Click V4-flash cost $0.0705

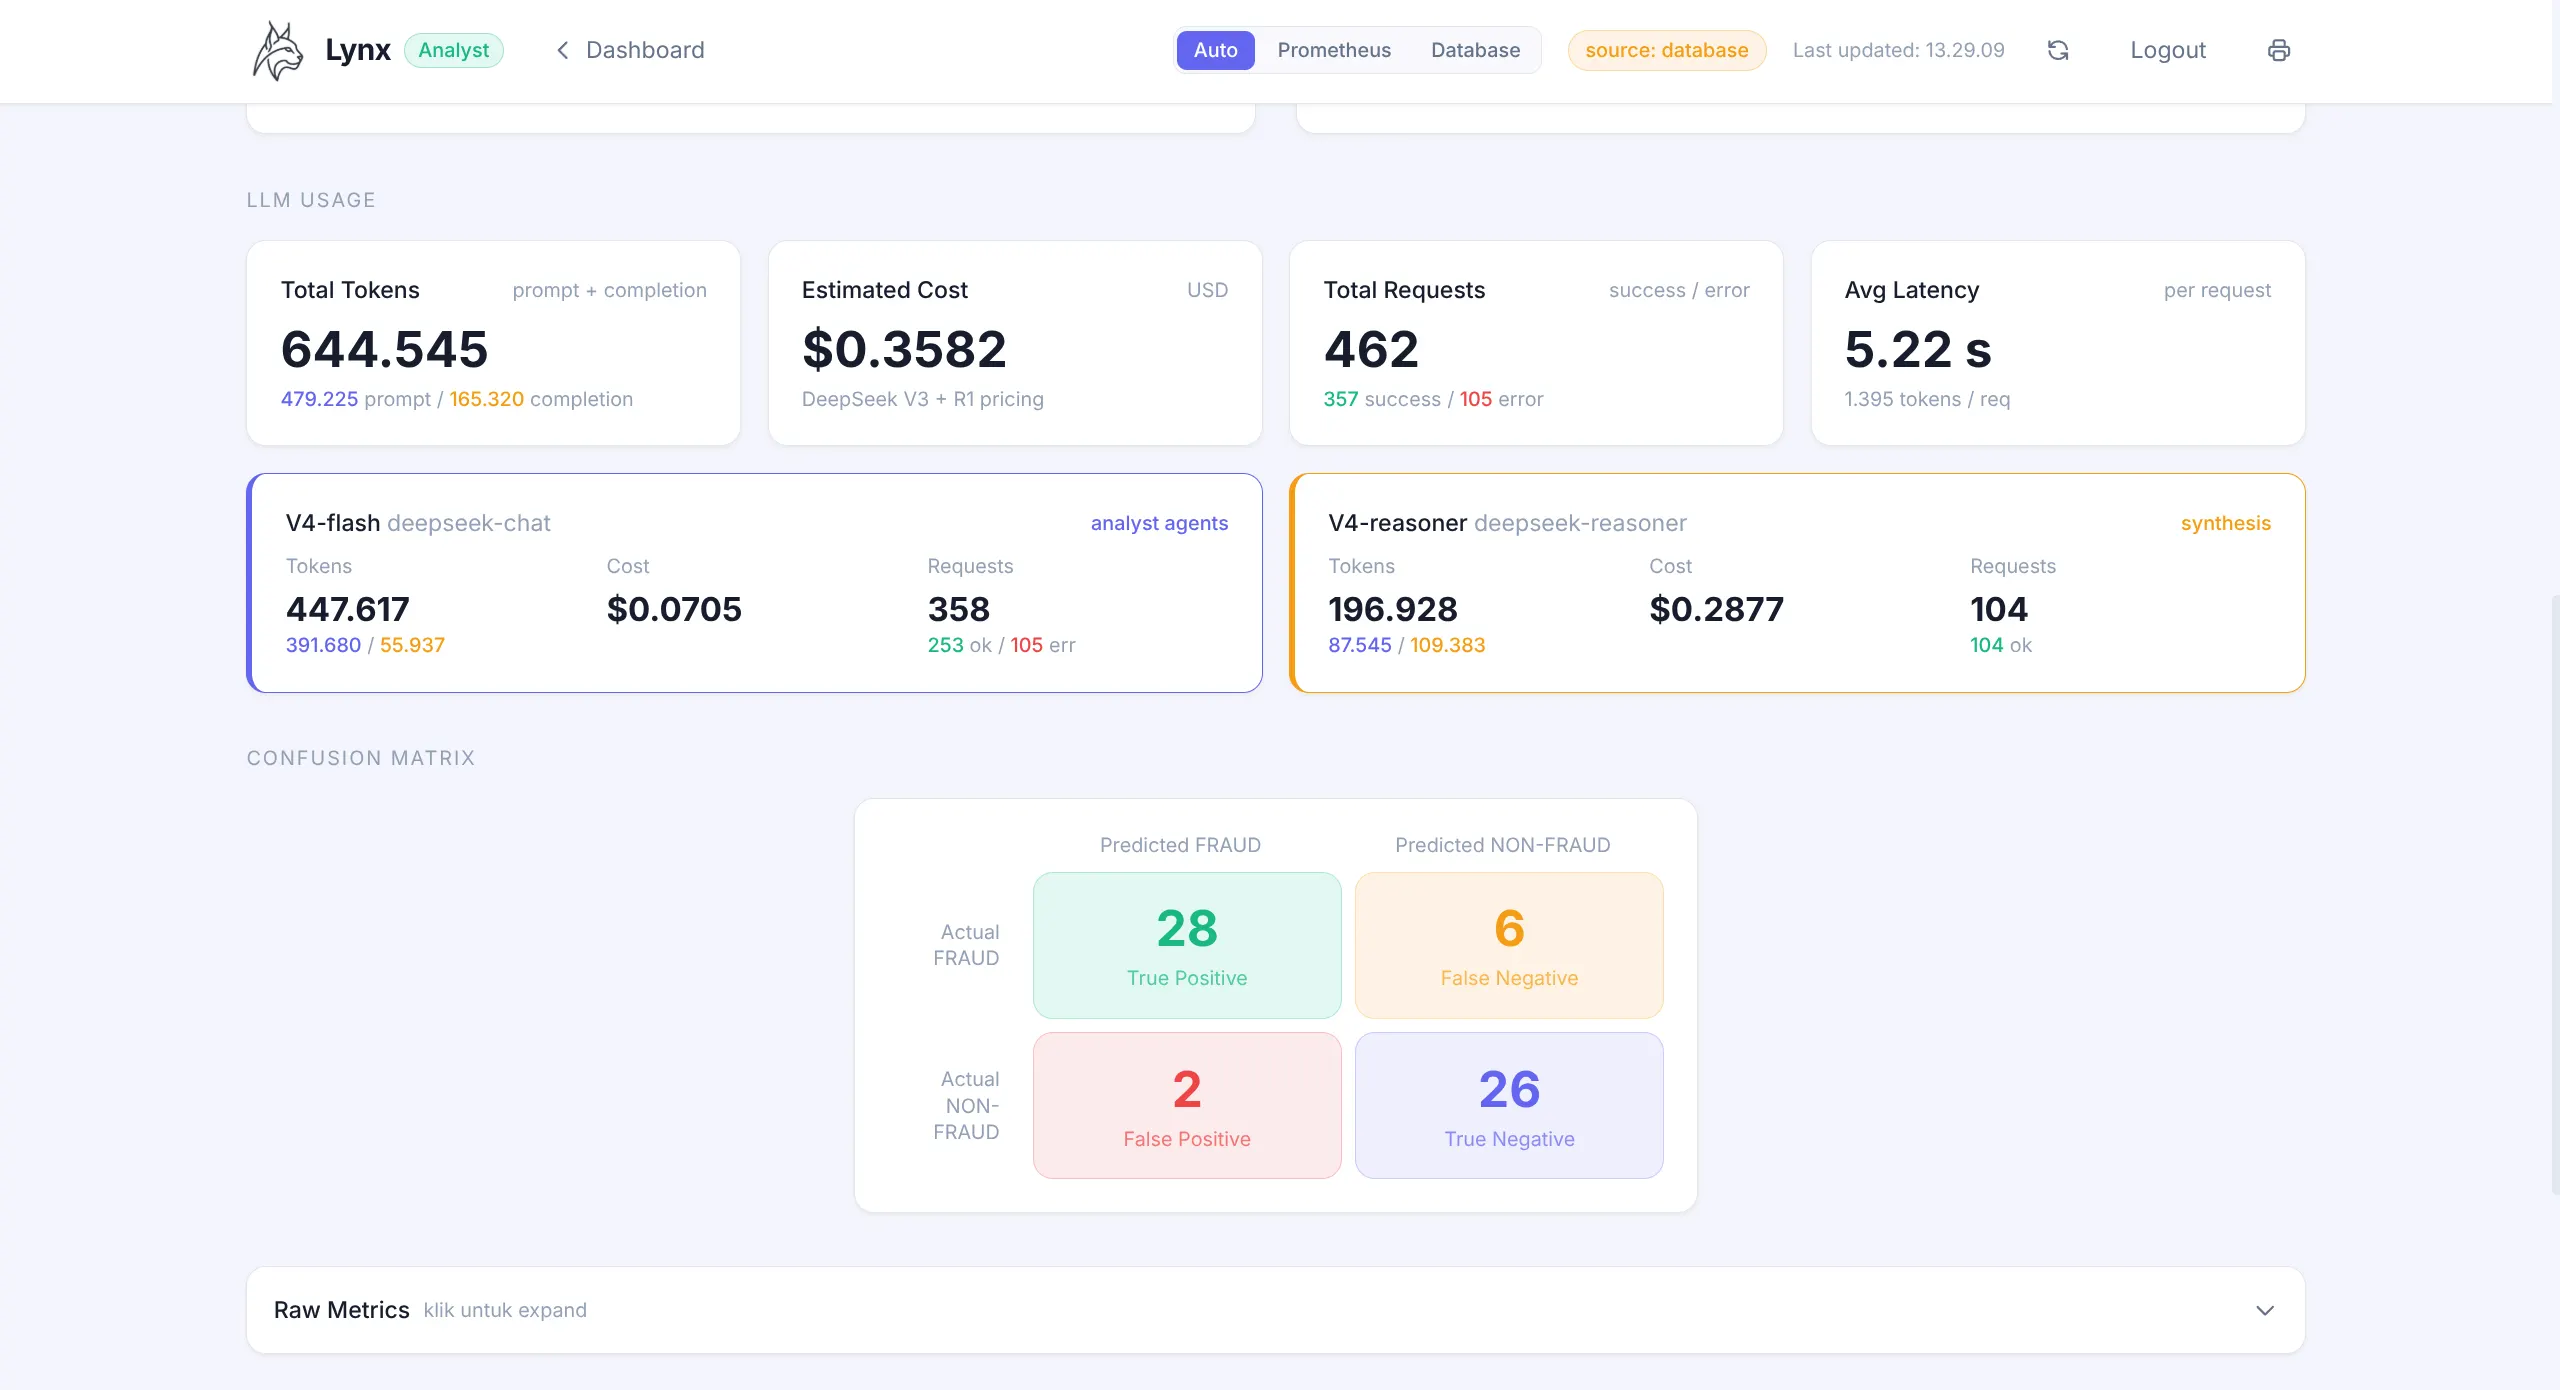674,609
